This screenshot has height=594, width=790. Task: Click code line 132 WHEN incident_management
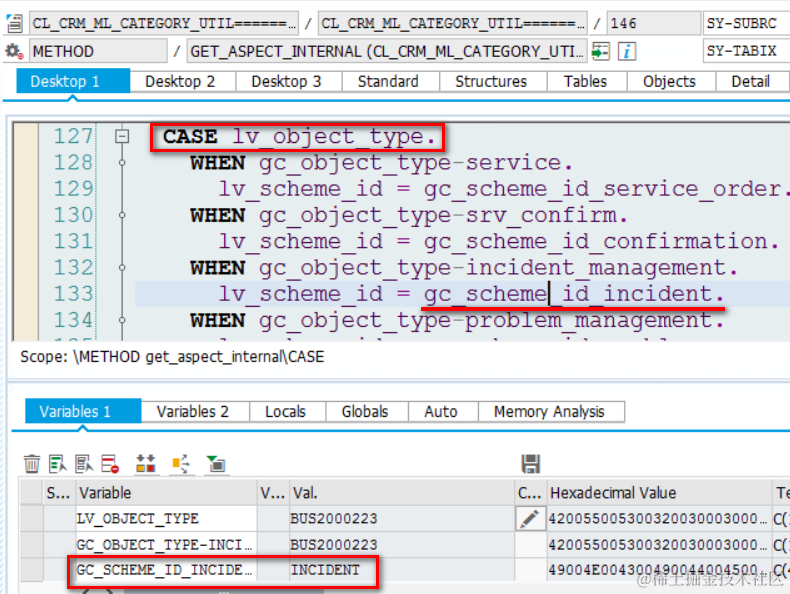464,268
